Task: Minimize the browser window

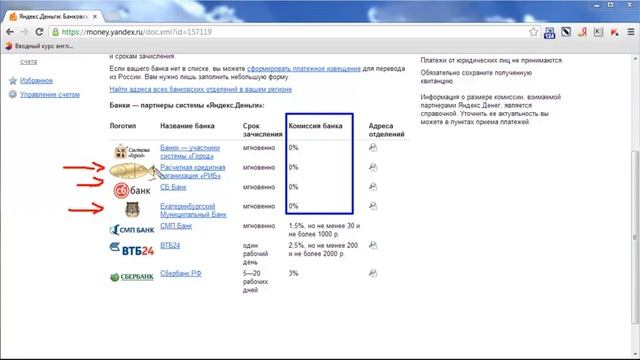Action: click(597, 5)
